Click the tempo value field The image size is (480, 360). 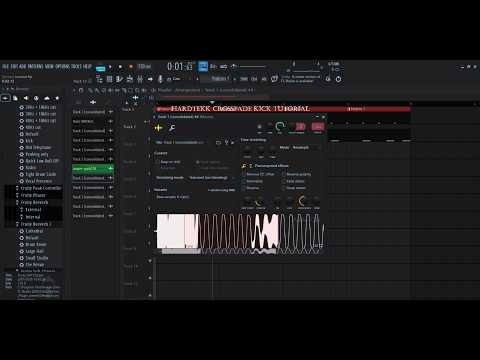coord(145,66)
